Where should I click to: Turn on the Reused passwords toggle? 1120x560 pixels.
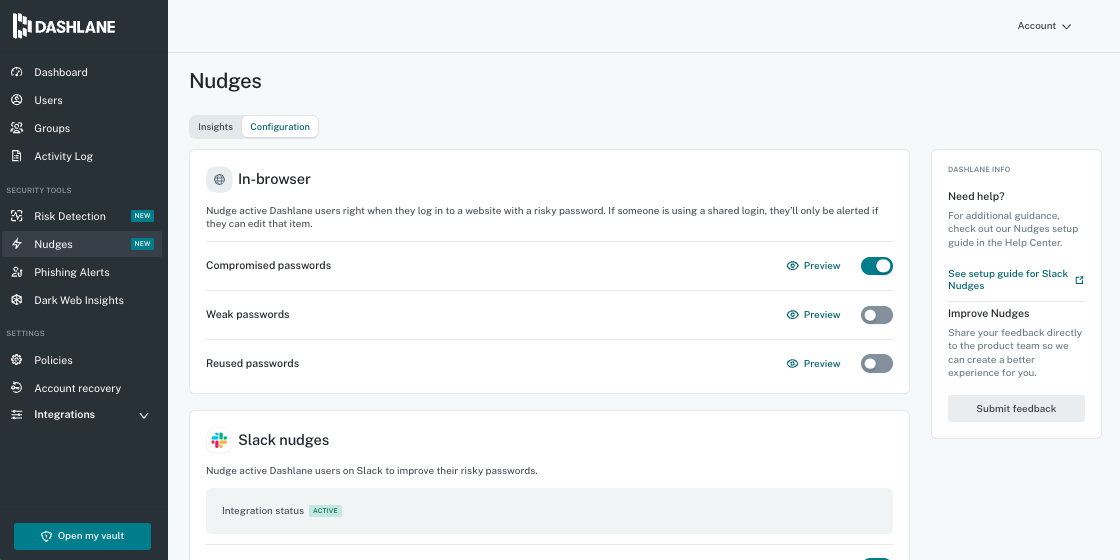point(876,364)
